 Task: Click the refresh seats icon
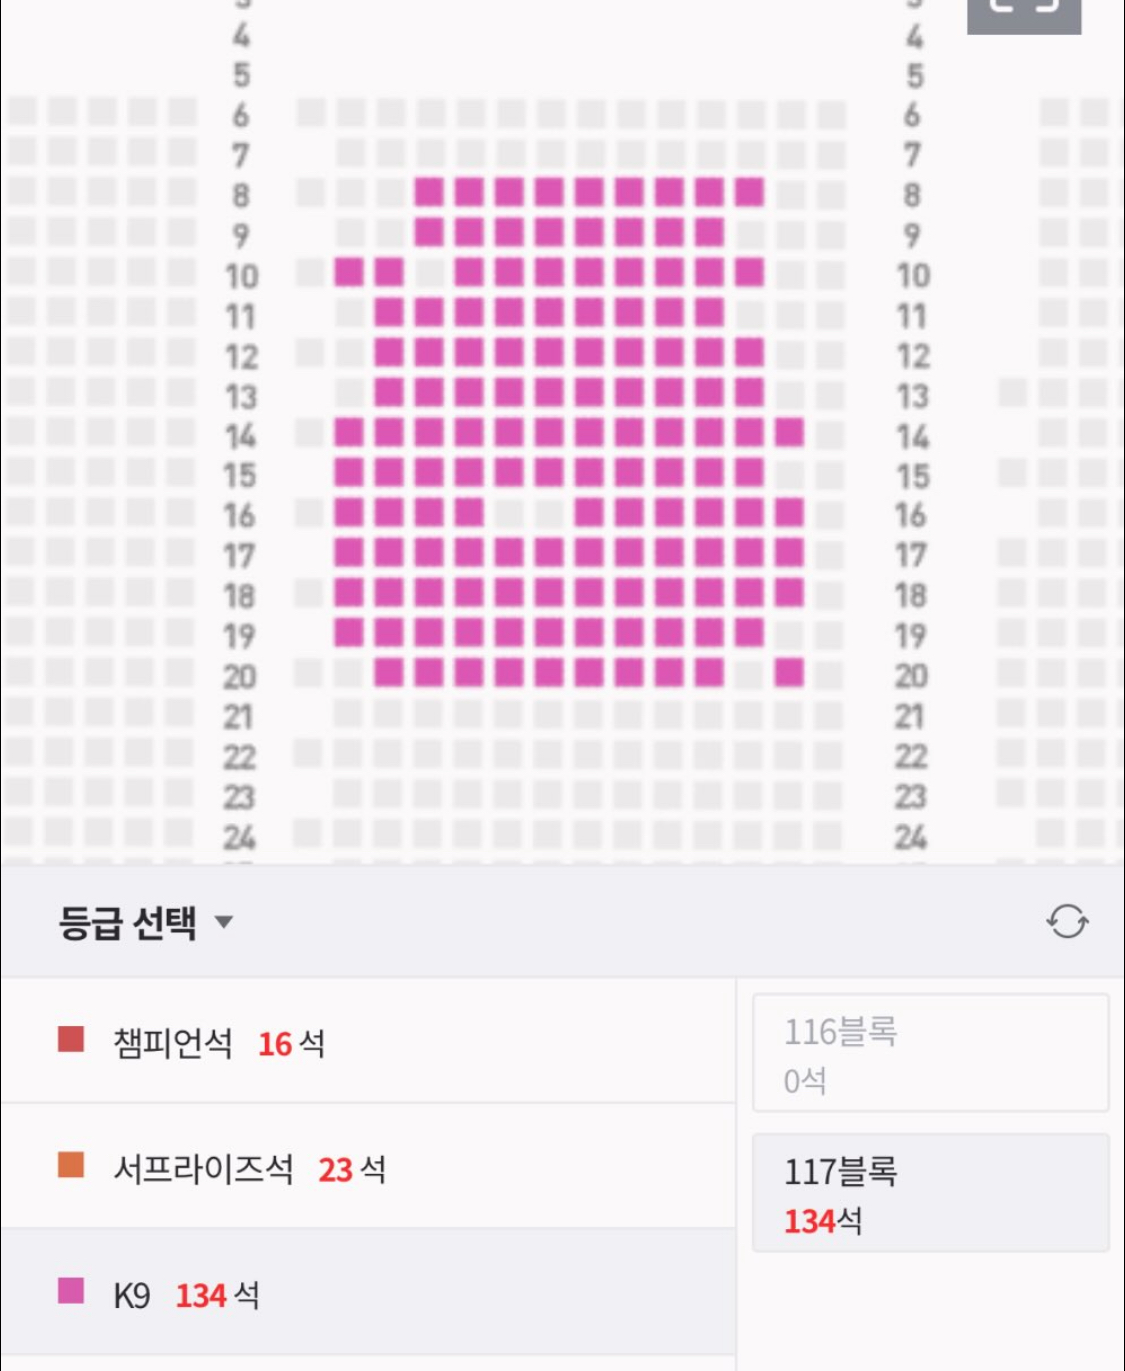[1067, 921]
